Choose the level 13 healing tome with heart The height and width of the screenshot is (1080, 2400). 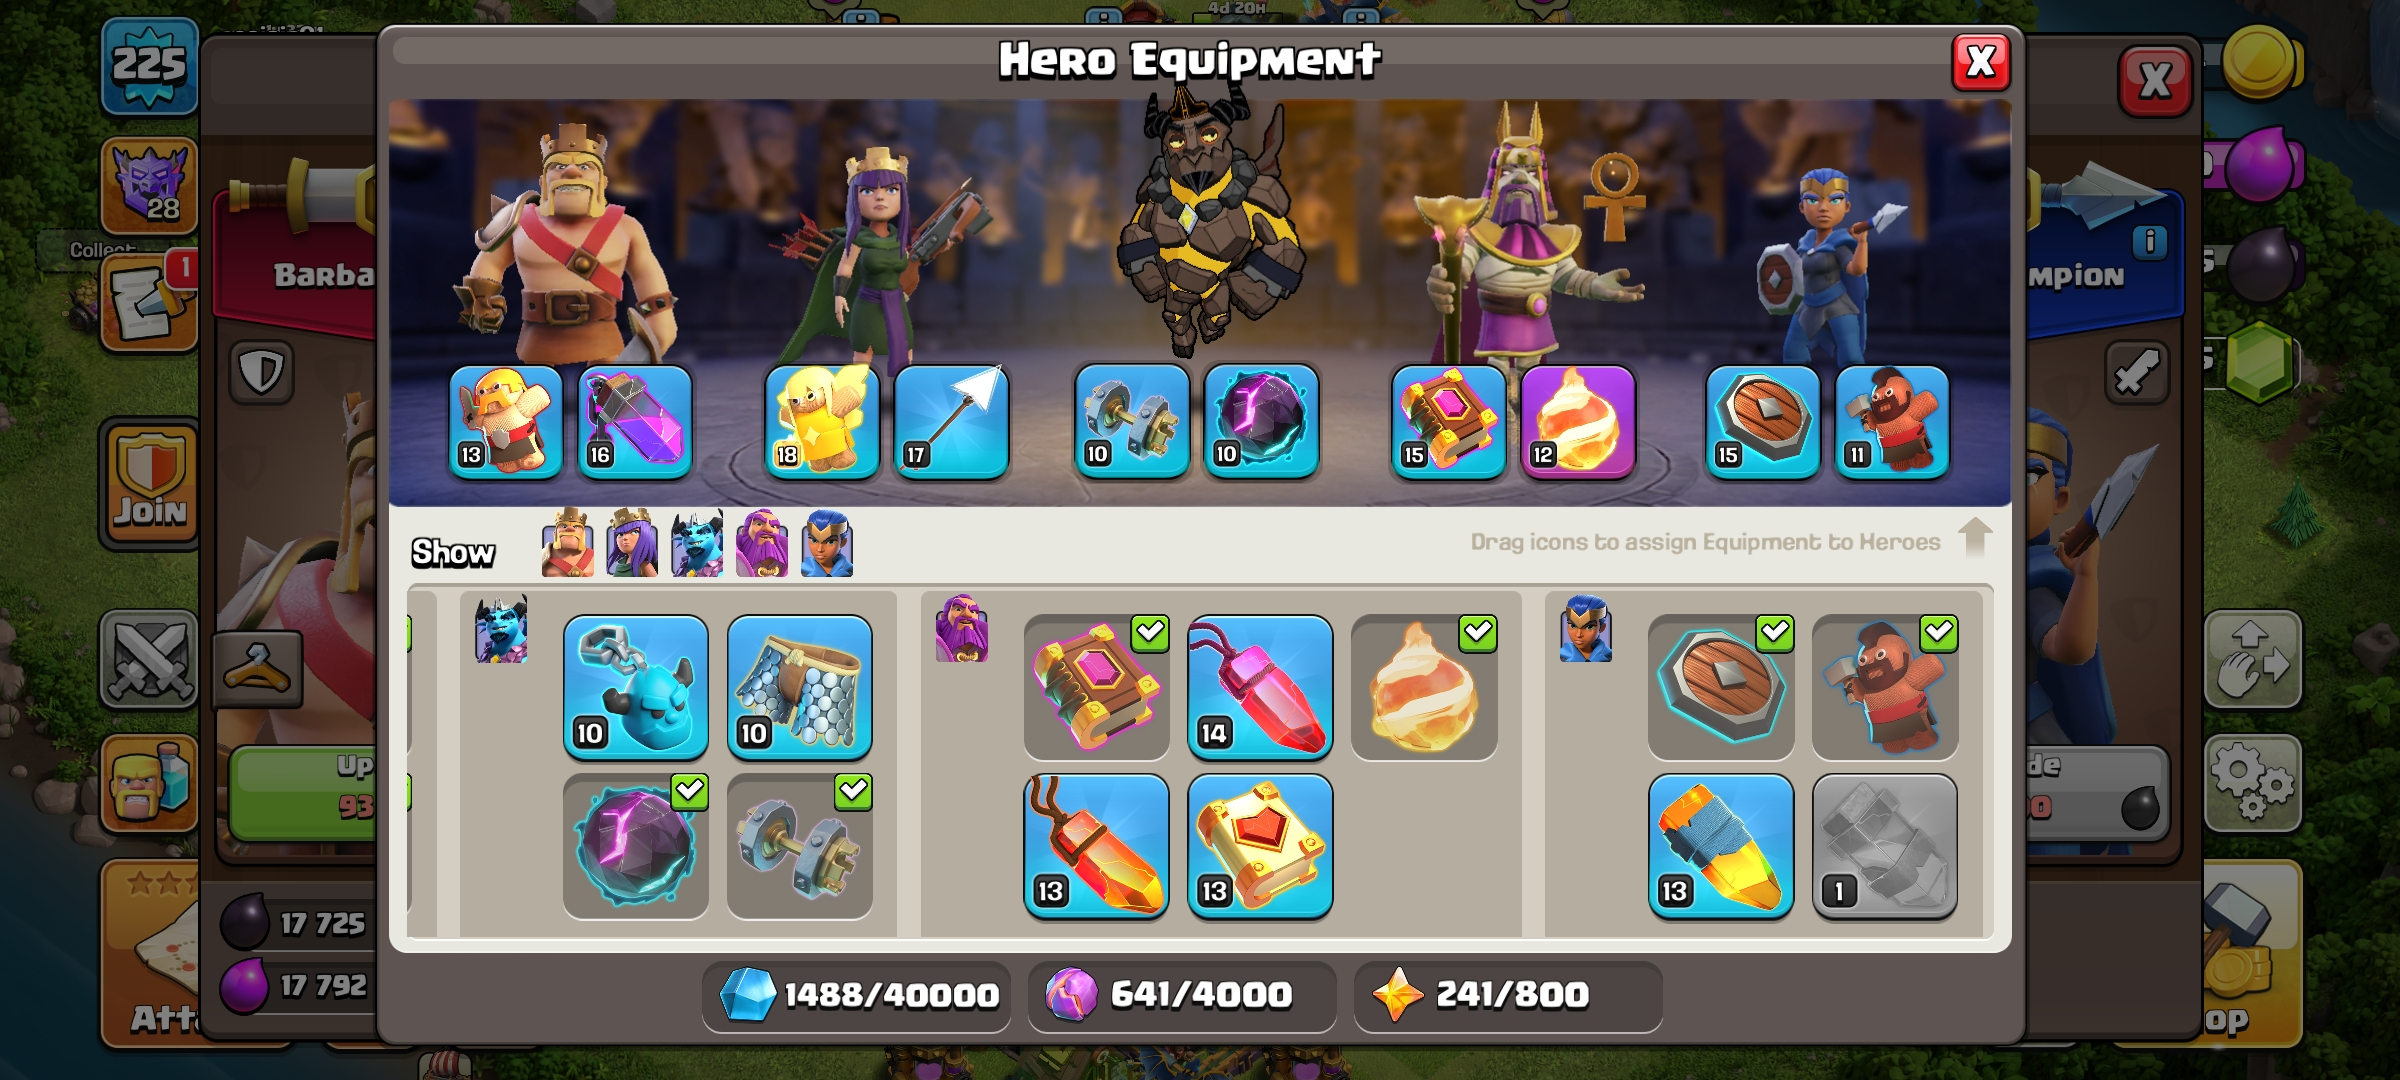[1260, 846]
